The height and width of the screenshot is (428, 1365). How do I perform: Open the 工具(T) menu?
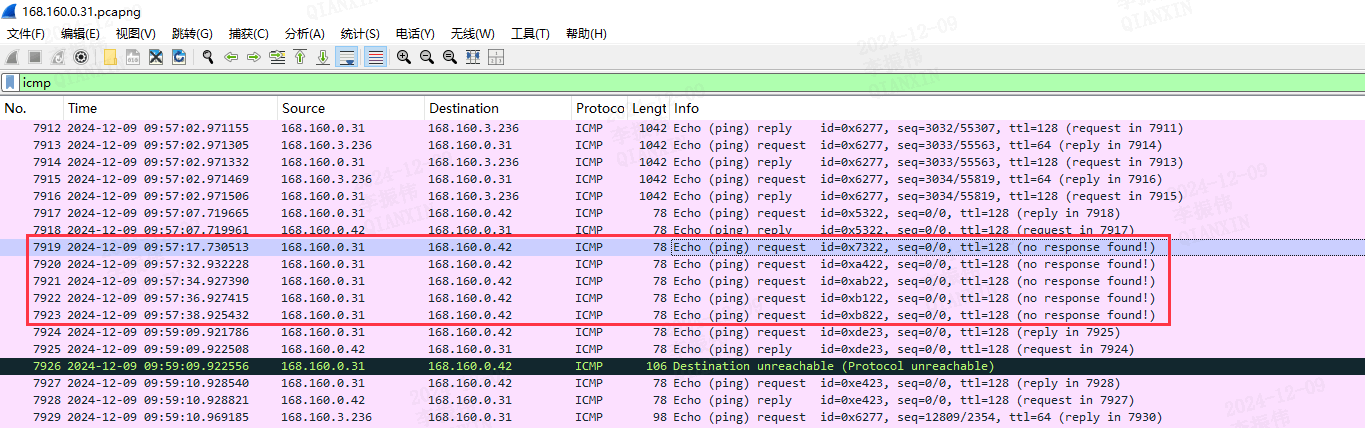click(x=530, y=34)
